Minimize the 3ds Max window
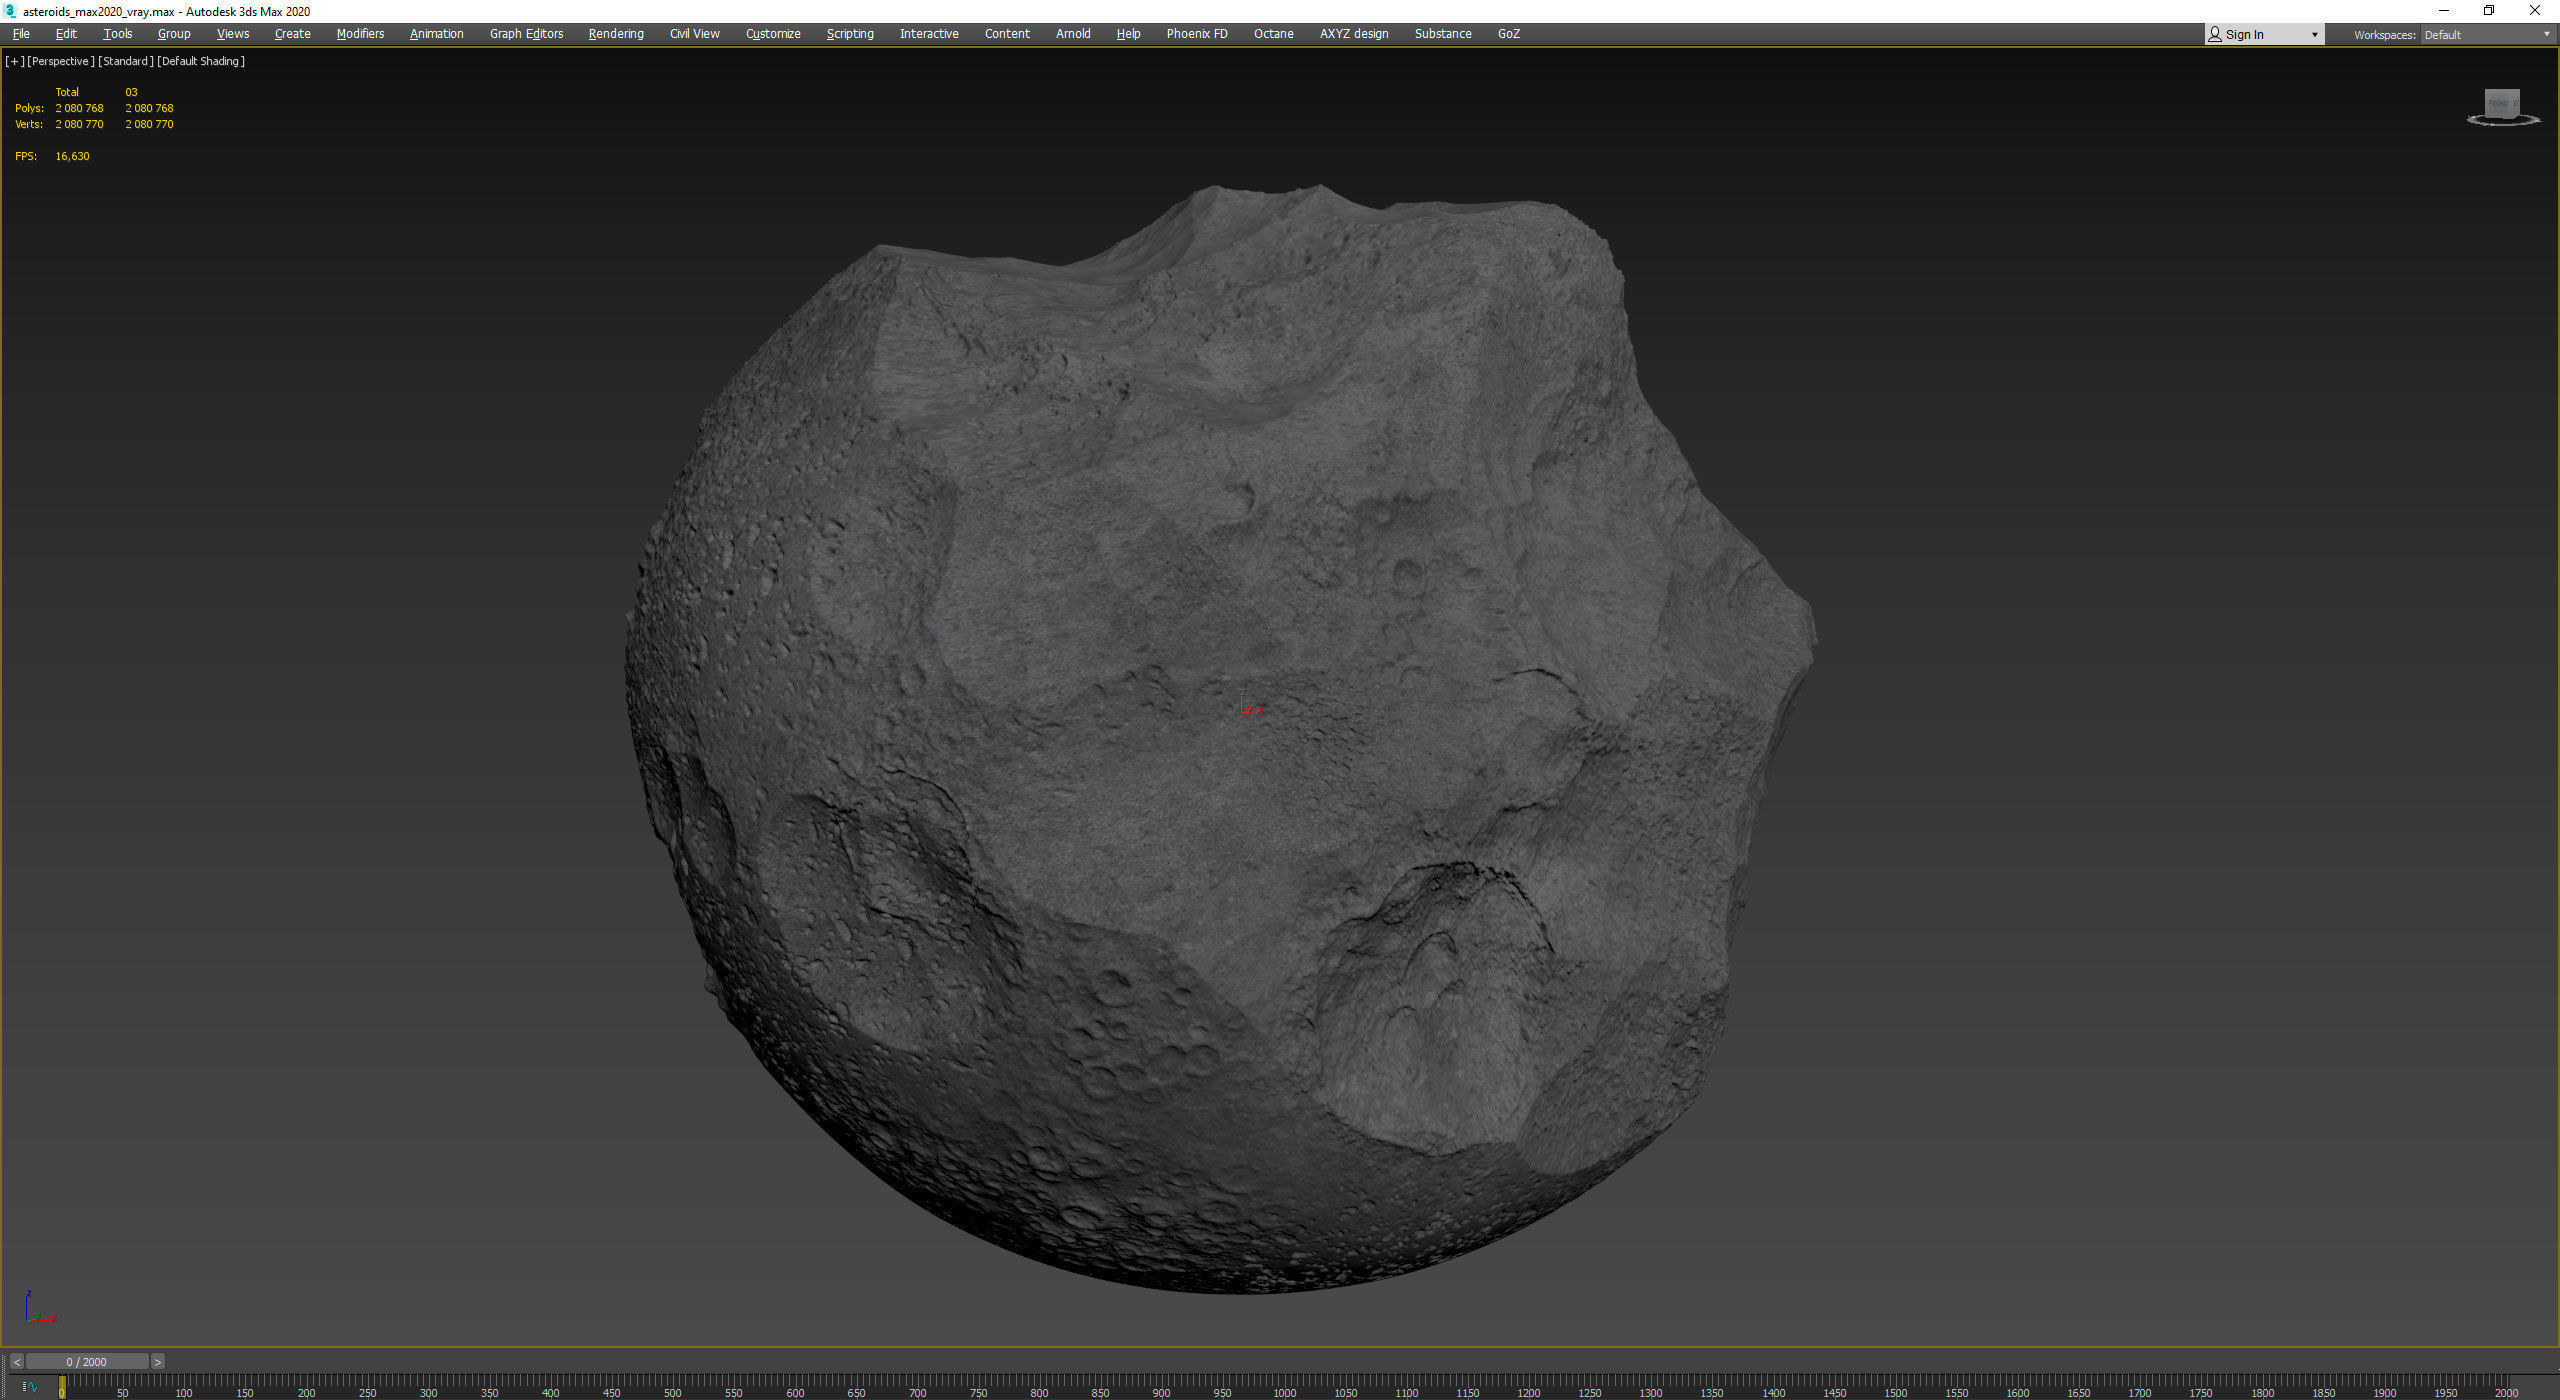The height and width of the screenshot is (1400, 2560). coord(2443,11)
